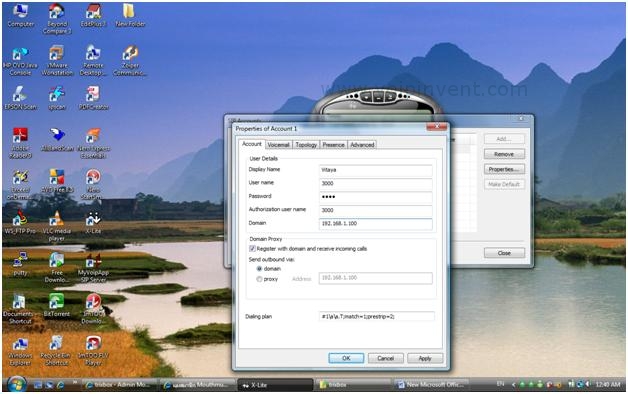Switch to the Voicemail tab
This screenshot has width=628, height=394.
278,145
